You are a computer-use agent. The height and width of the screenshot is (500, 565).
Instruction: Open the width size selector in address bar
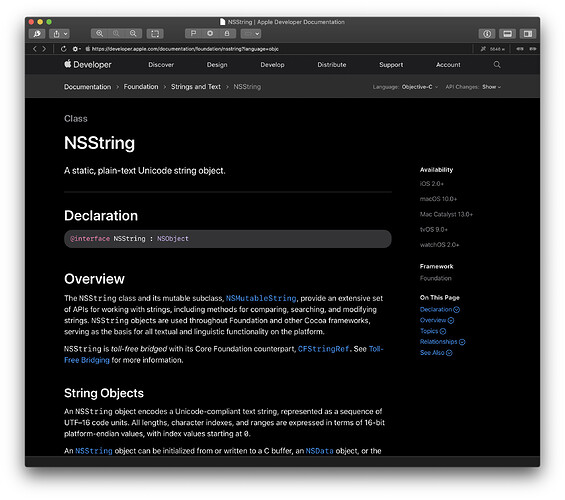(497, 49)
